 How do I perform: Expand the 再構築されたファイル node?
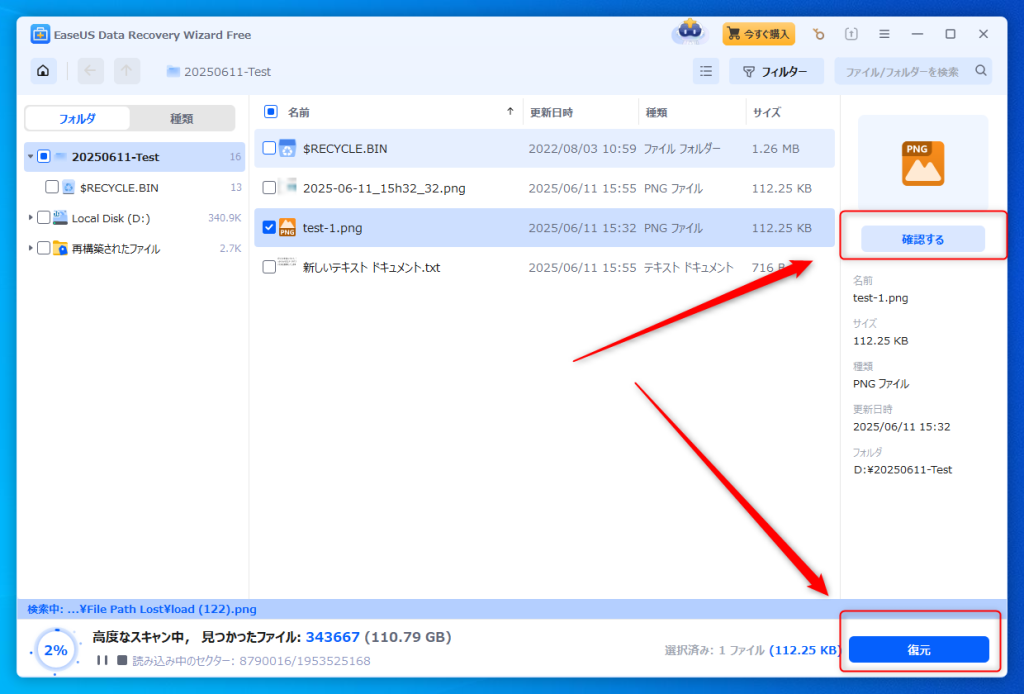click(30, 248)
